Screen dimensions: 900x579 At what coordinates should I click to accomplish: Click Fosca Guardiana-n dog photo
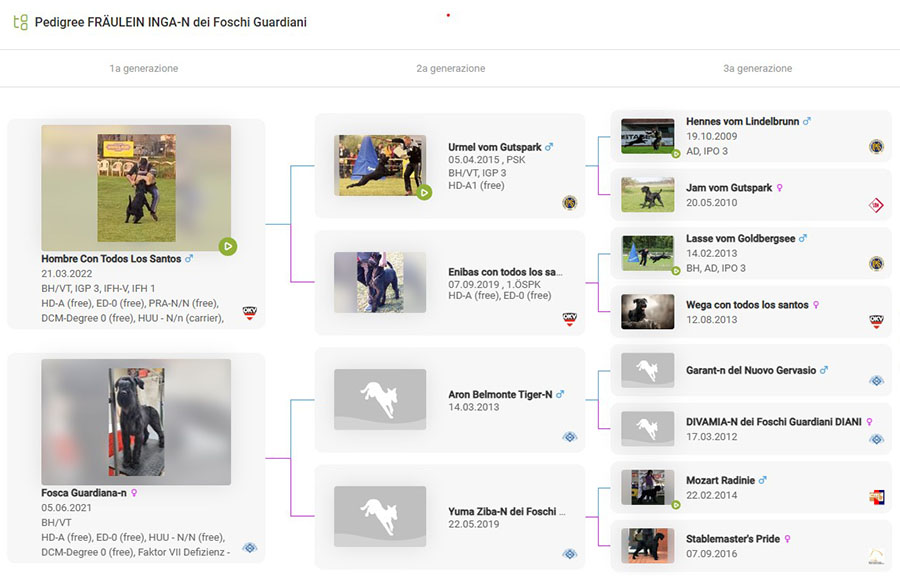(x=136, y=422)
